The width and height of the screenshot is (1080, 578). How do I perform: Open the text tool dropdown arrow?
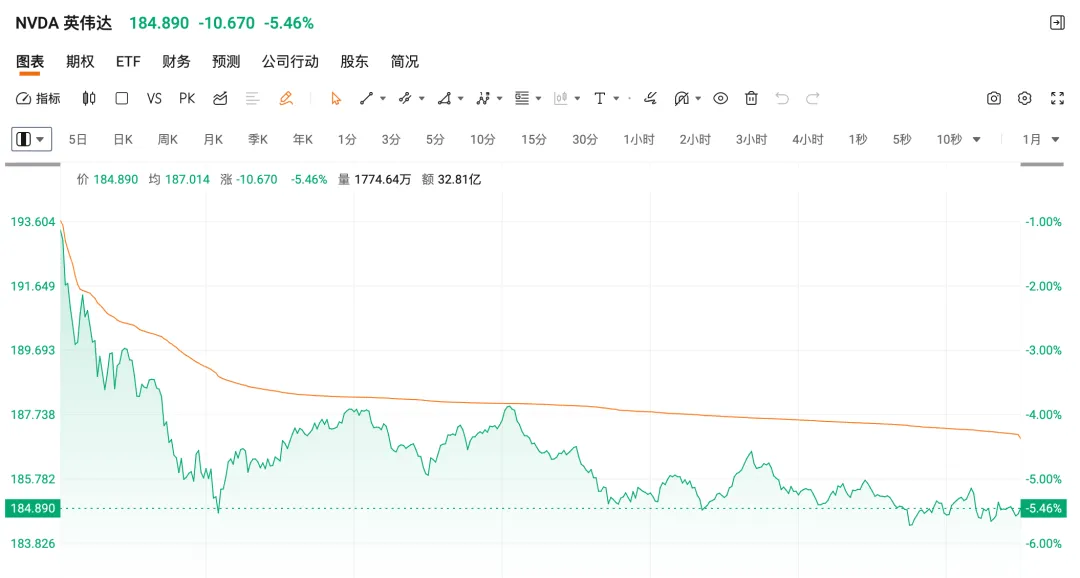[x=616, y=99]
